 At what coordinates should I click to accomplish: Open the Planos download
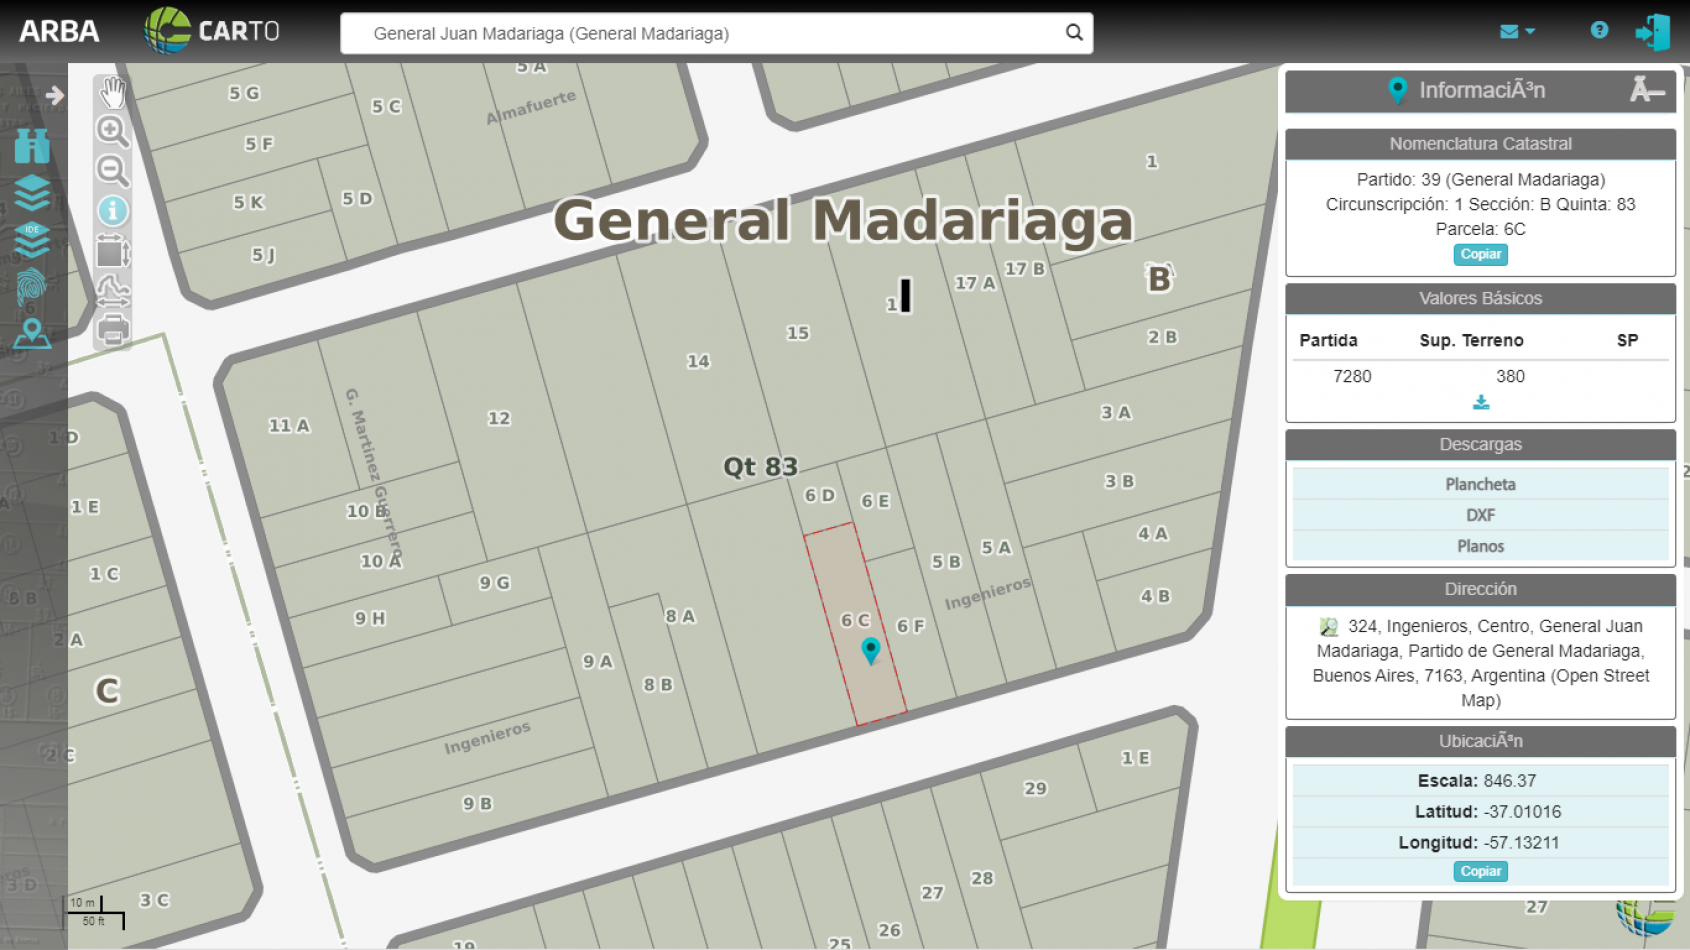point(1480,546)
